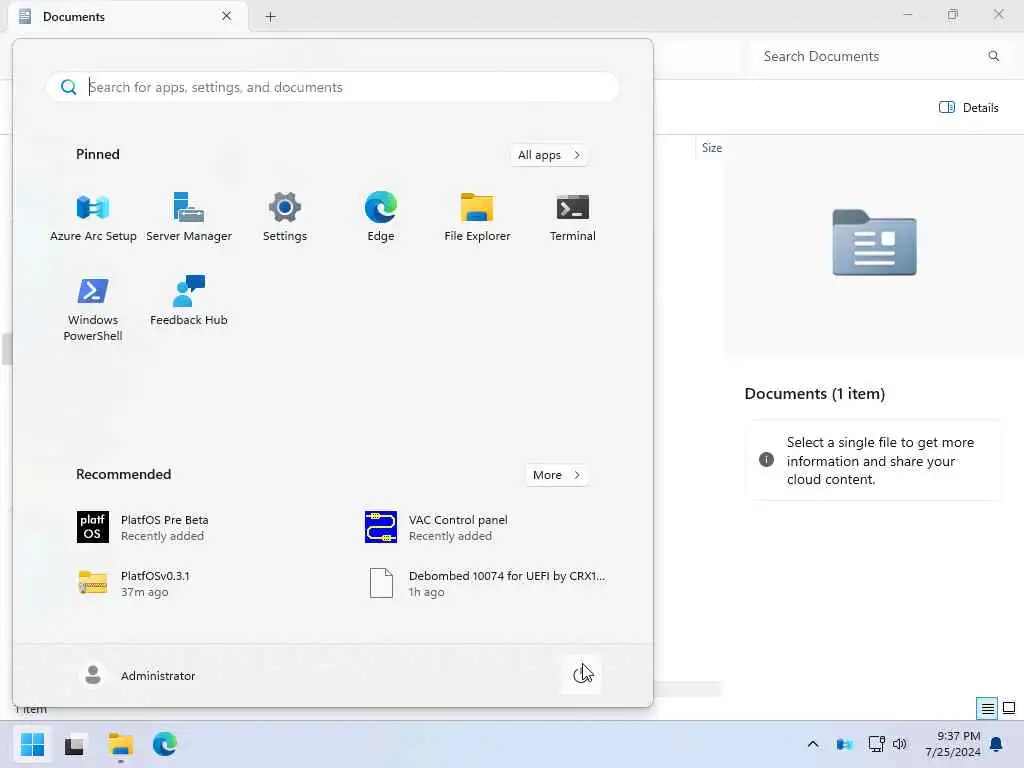The height and width of the screenshot is (768, 1024).
Task: Open network status tray icon
Action: click(x=876, y=744)
